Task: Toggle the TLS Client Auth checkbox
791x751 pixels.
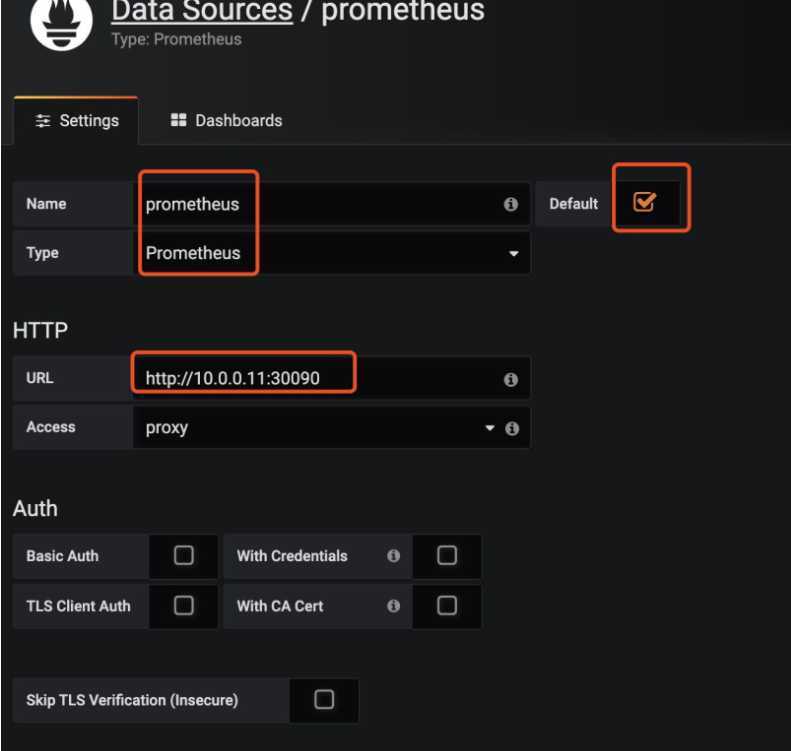Action: click(x=184, y=606)
